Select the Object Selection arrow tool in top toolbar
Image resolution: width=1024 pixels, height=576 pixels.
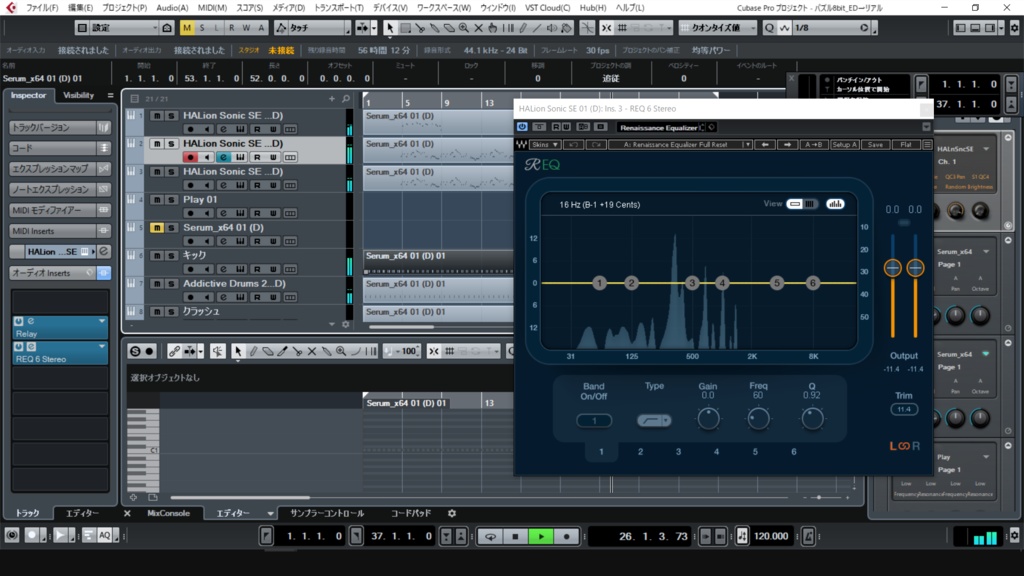click(x=390, y=28)
